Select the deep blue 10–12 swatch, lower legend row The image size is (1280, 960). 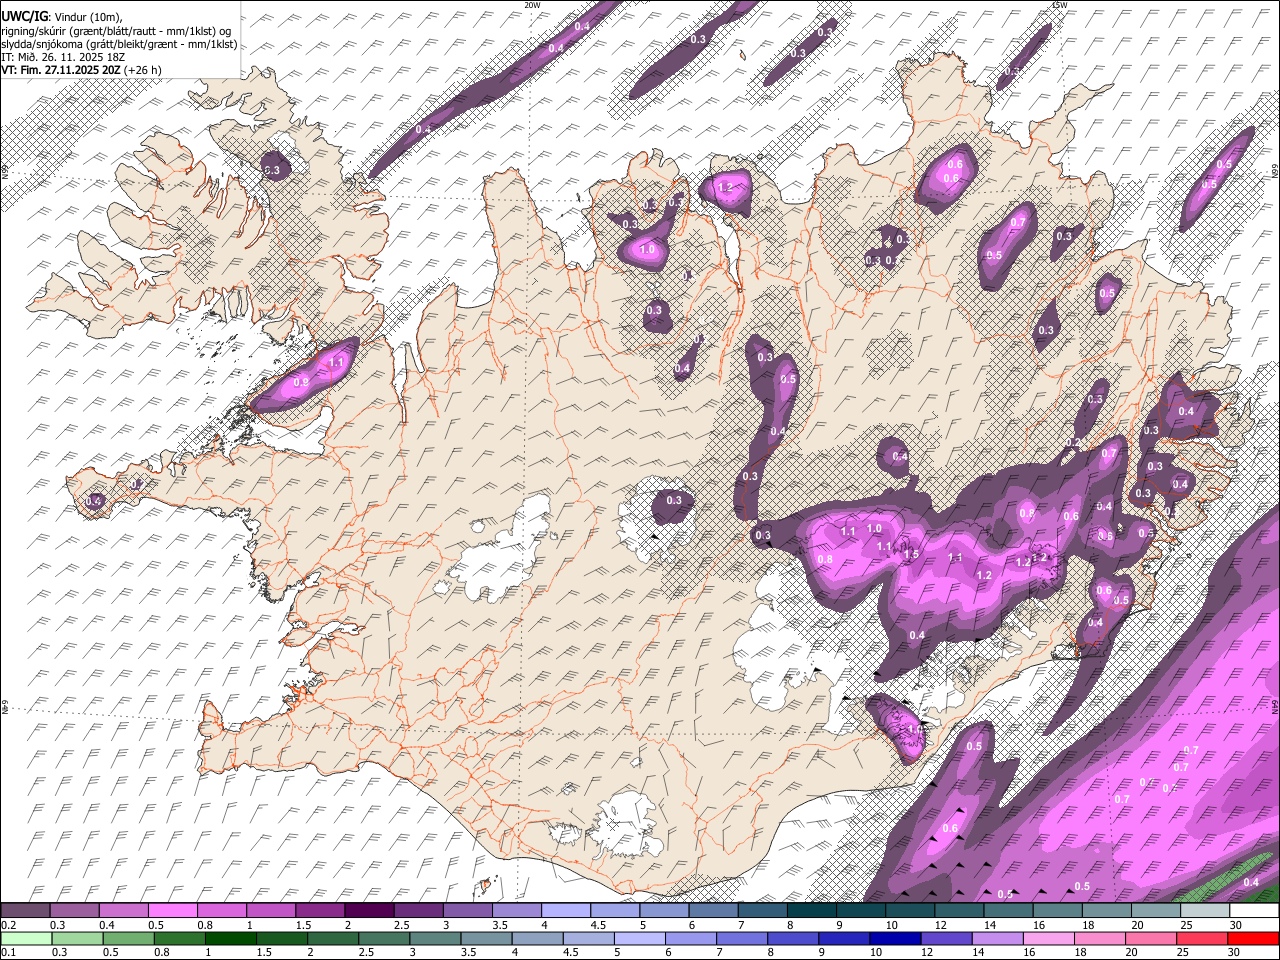coord(894,939)
